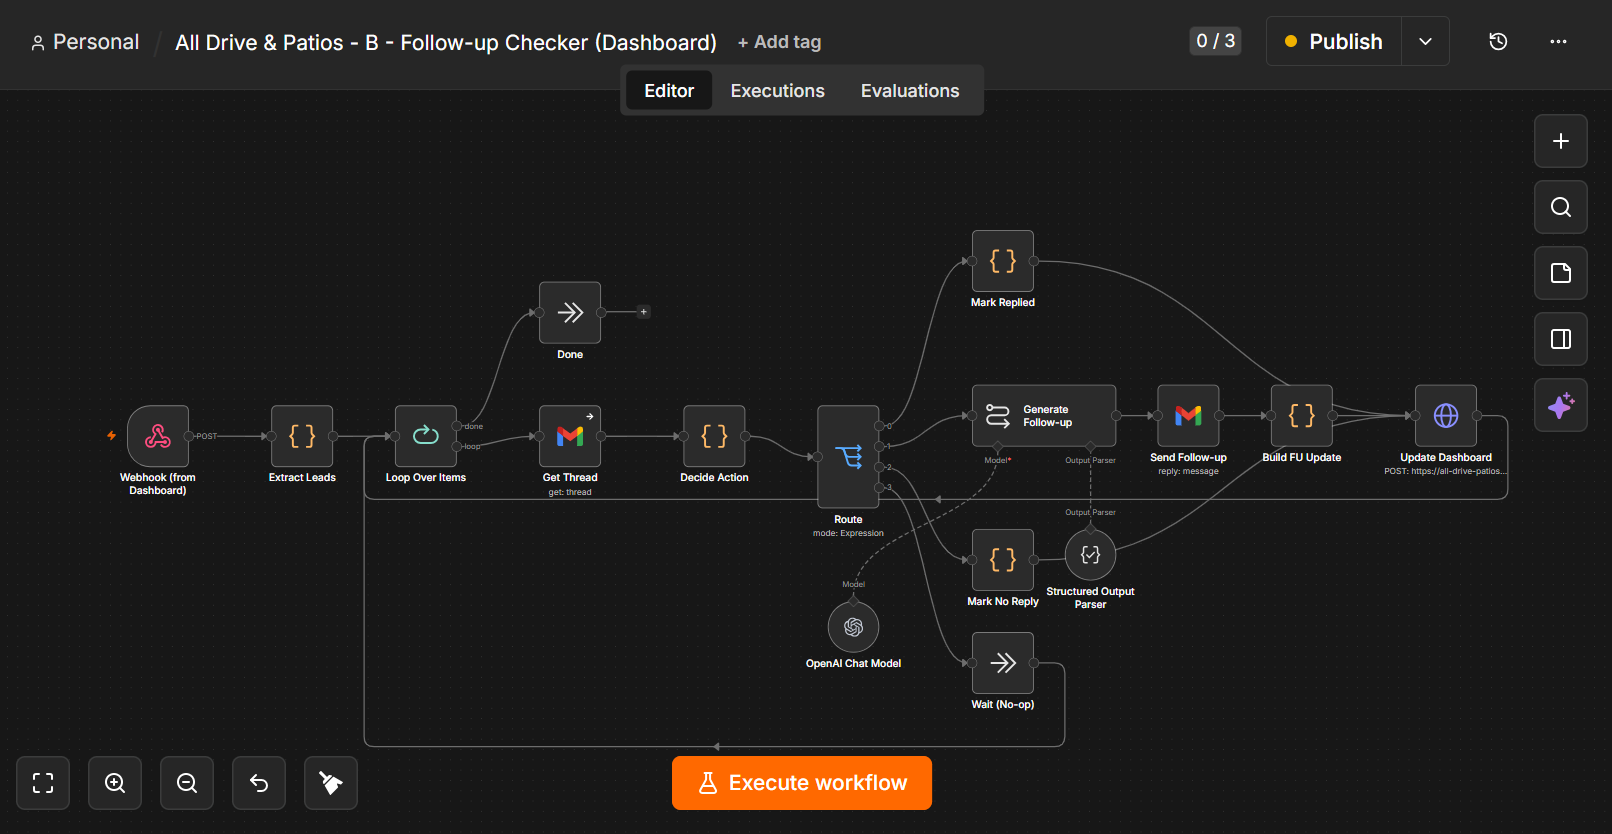Open the Webhook (from Dashboard) trigger node
The height and width of the screenshot is (834, 1612).
pyautogui.click(x=158, y=436)
